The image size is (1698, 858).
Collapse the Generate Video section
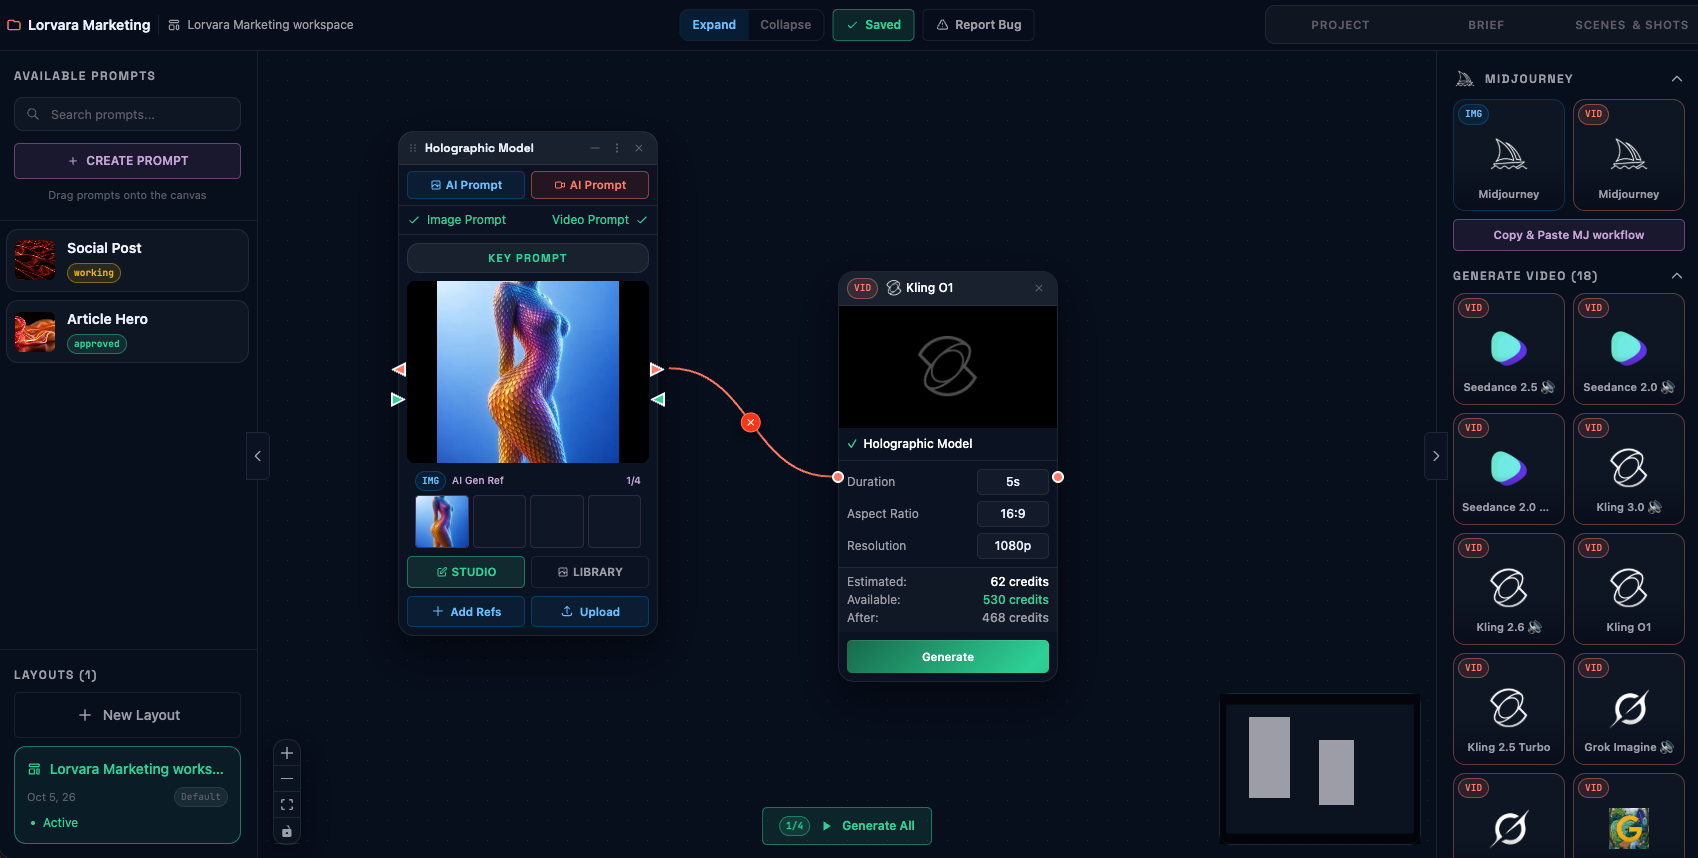click(1677, 276)
